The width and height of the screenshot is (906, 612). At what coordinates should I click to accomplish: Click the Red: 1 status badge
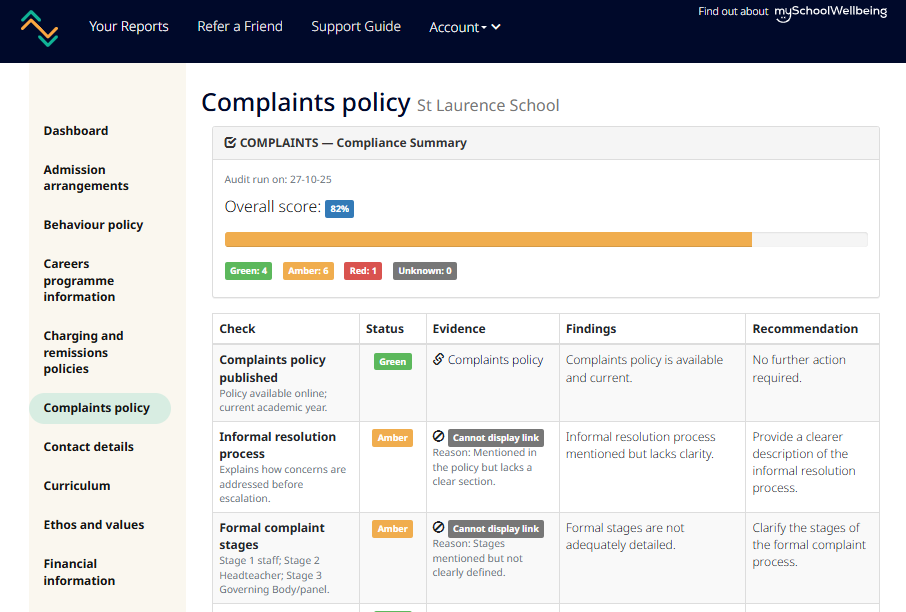(x=362, y=271)
